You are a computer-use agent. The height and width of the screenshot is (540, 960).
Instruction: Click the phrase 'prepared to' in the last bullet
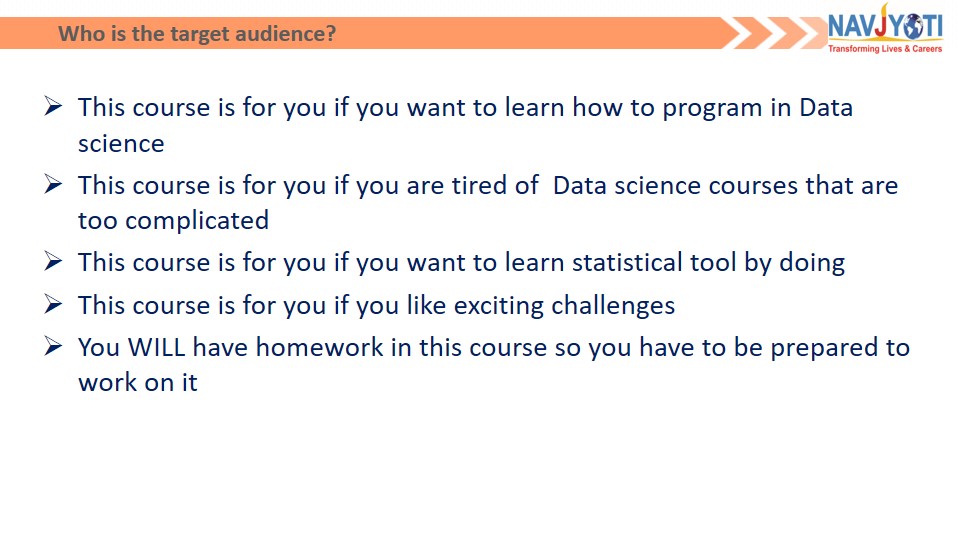point(840,348)
